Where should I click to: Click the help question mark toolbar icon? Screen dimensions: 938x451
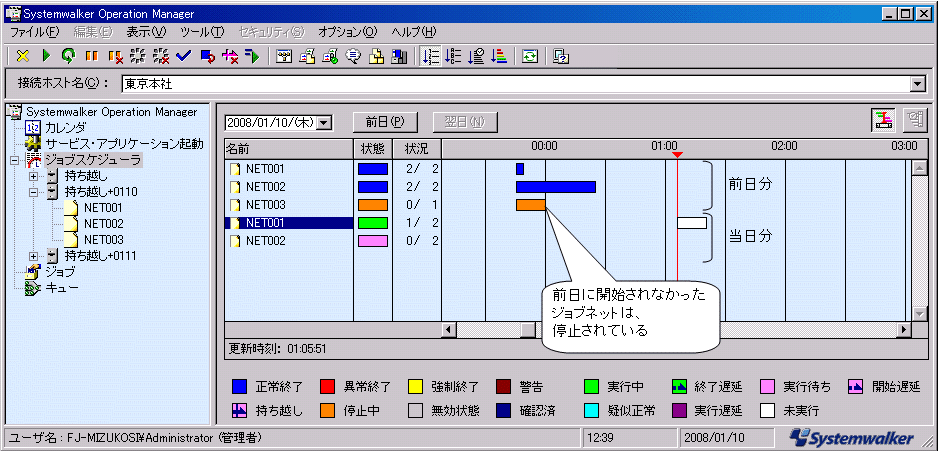pyautogui.click(x=561, y=56)
